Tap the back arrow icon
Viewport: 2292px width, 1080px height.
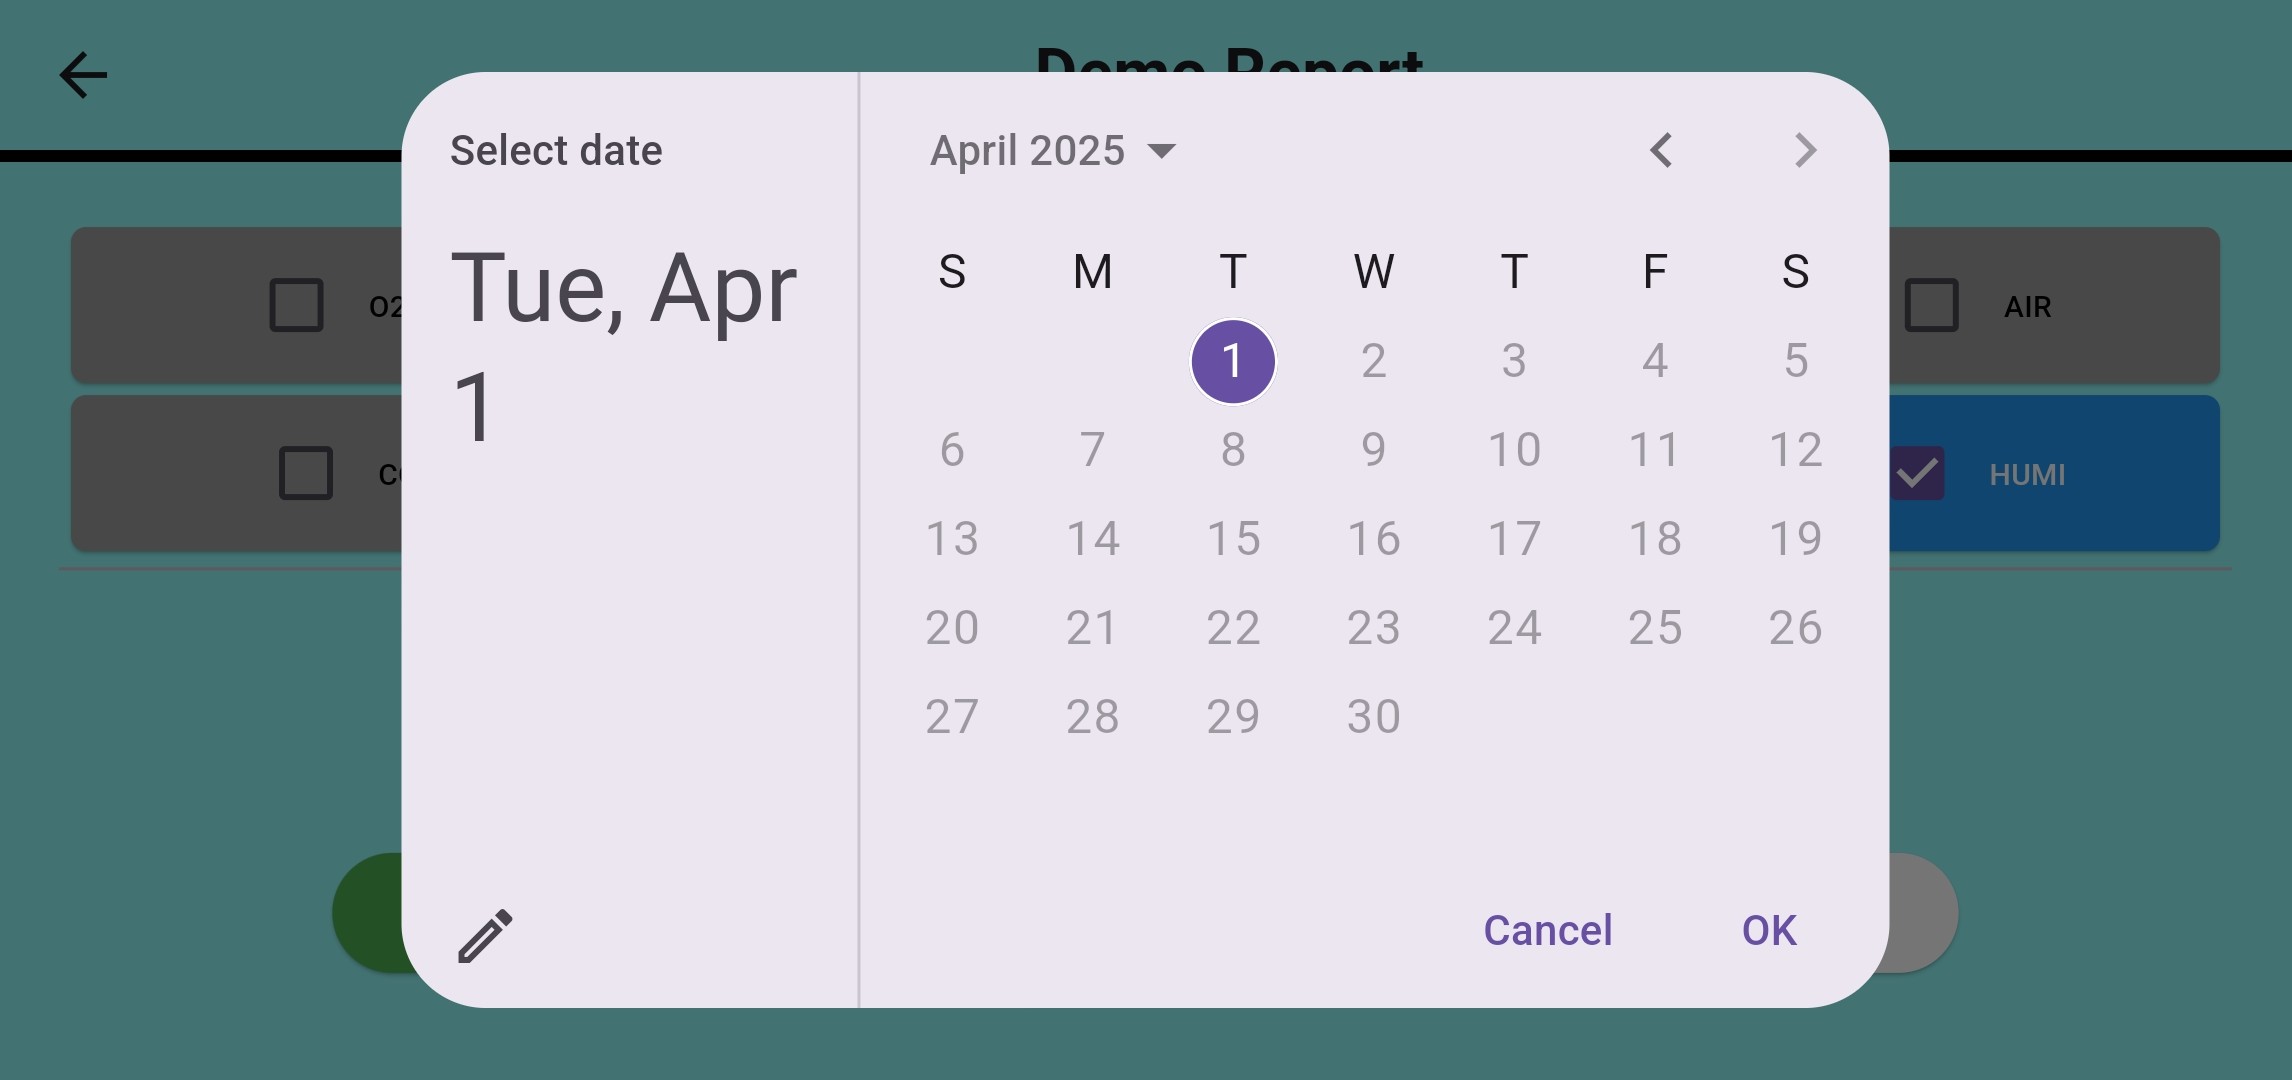click(83, 76)
